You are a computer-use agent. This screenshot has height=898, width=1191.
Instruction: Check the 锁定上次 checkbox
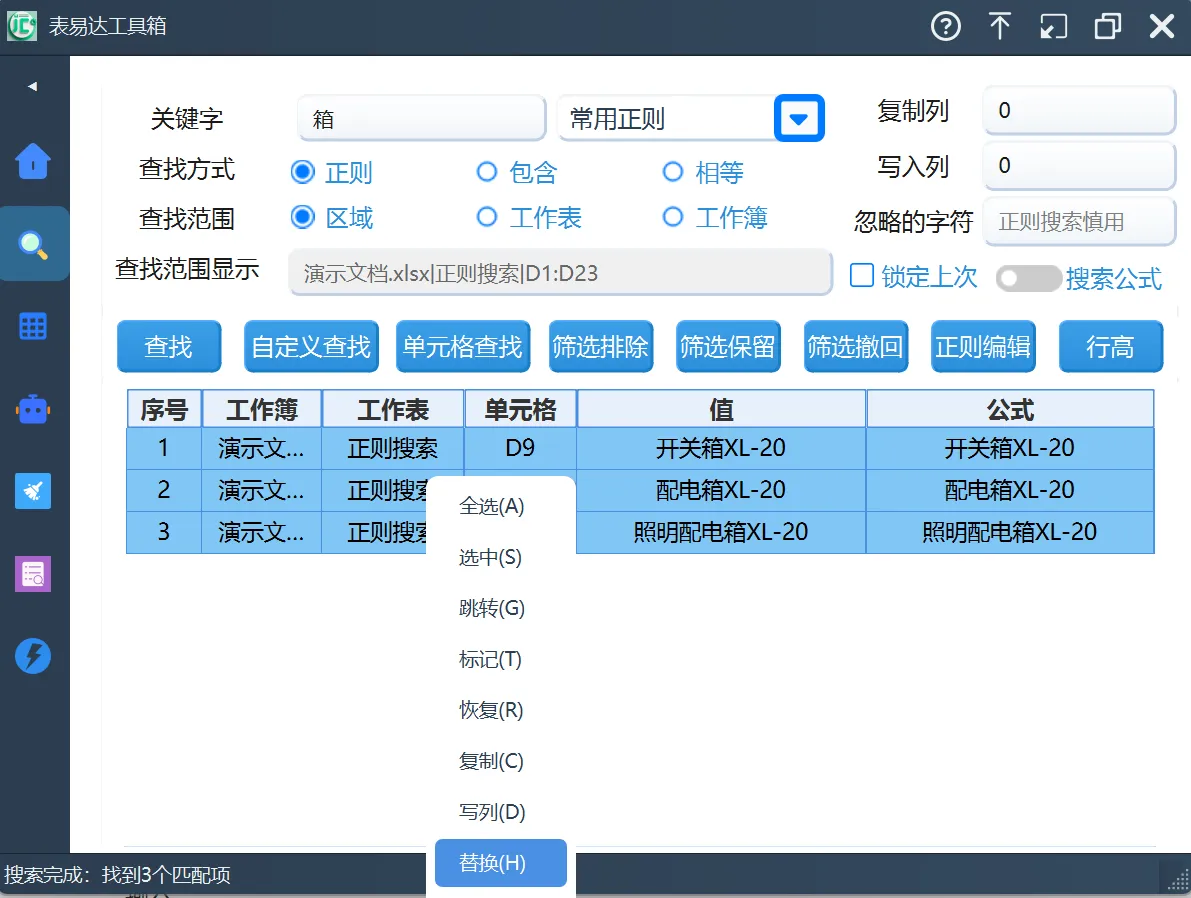(x=861, y=276)
